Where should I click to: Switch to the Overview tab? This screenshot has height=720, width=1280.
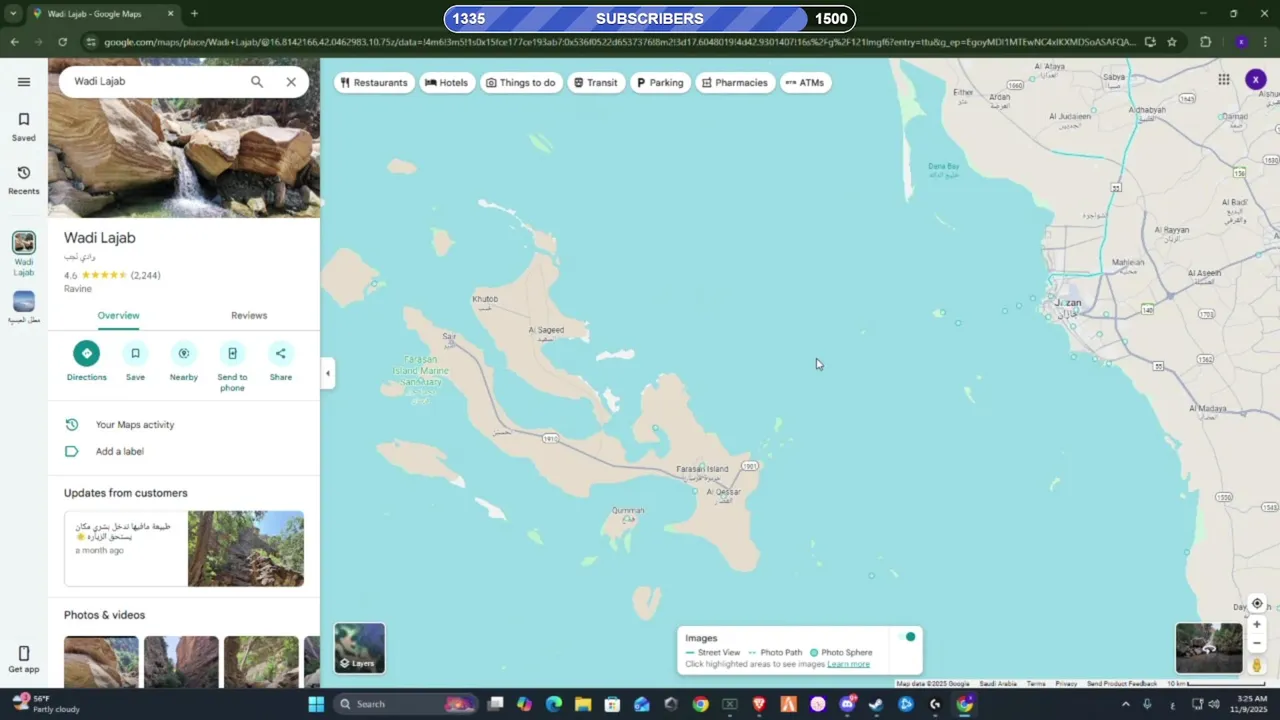click(118, 315)
